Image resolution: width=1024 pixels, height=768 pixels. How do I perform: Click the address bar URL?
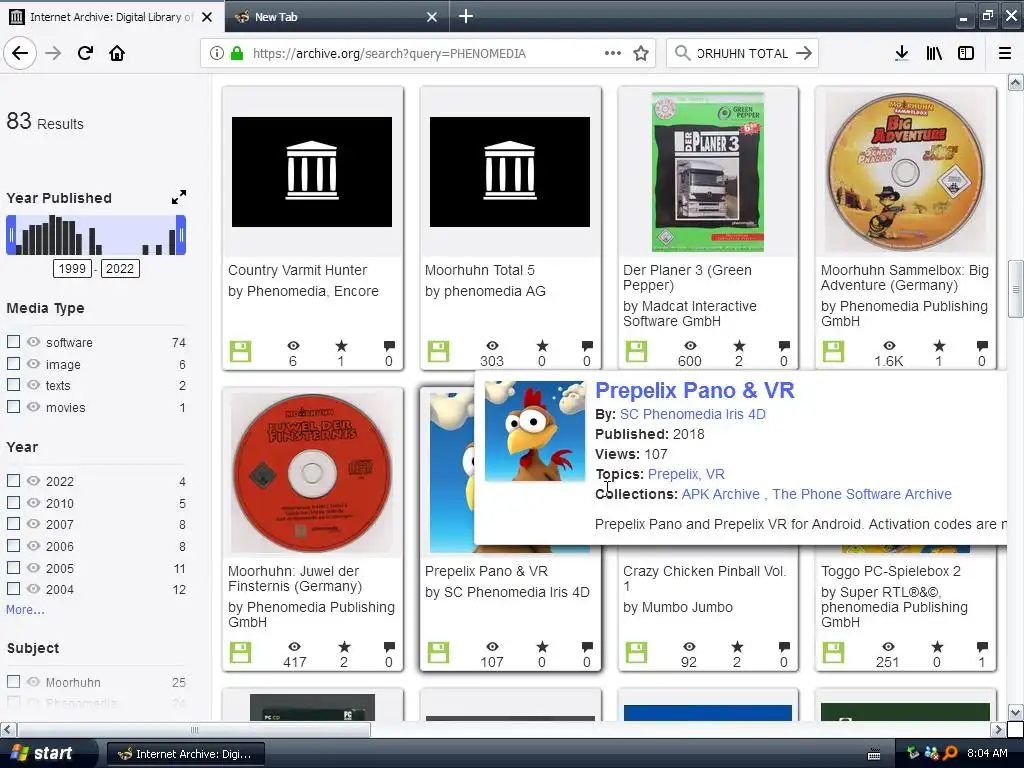coord(389,54)
